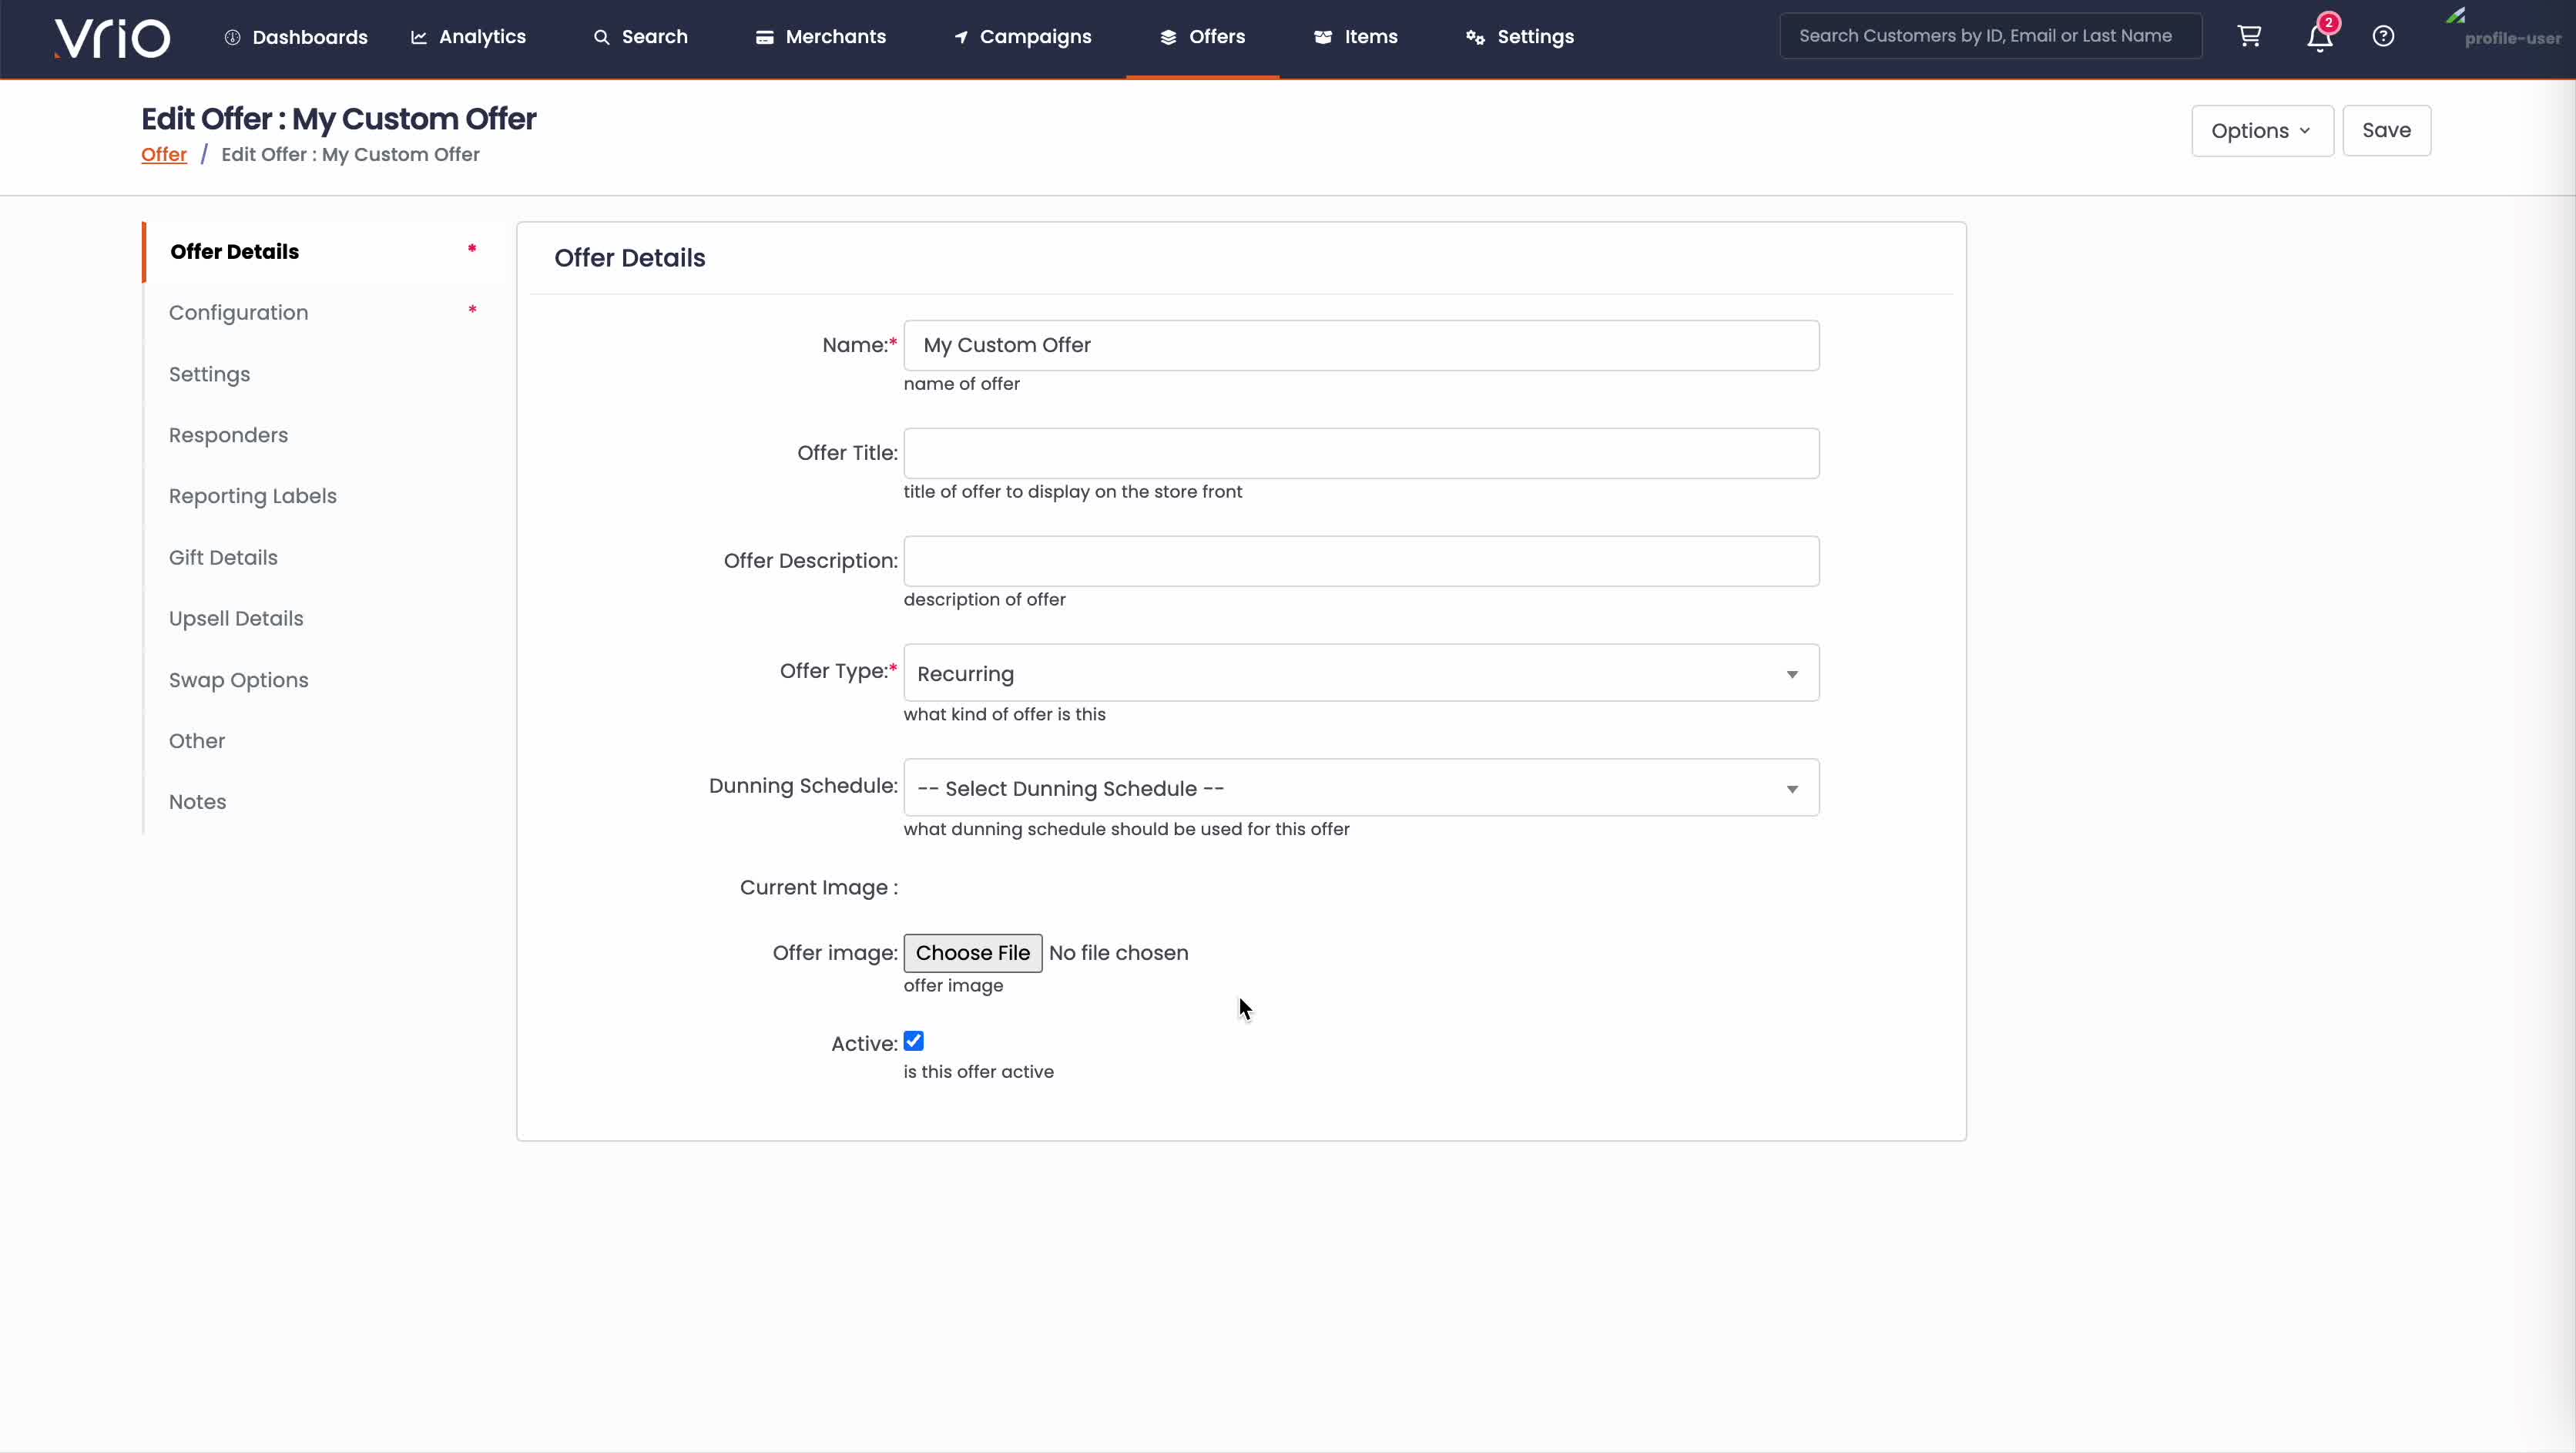2576x1453 pixels.
Task: Switch to Gift Details section
Action: (x=322, y=558)
